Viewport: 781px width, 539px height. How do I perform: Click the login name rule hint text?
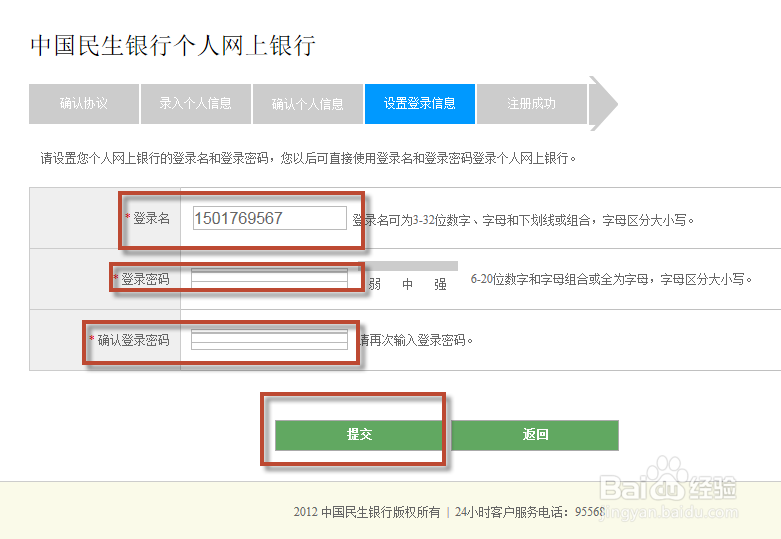523,220
